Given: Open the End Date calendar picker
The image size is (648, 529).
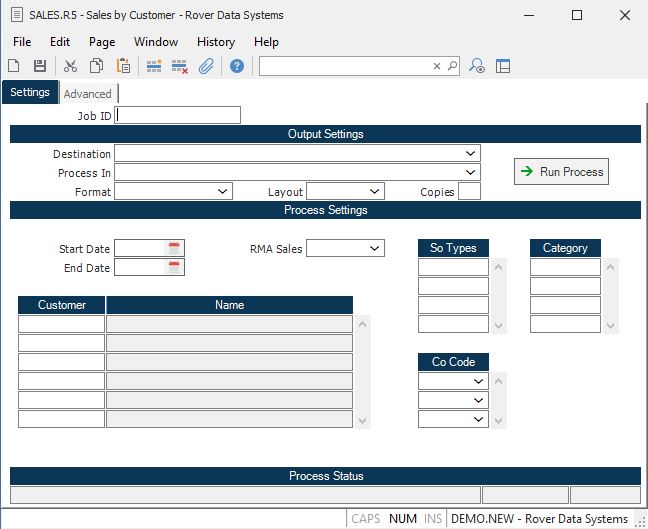Looking at the screenshot, I should pos(174,267).
